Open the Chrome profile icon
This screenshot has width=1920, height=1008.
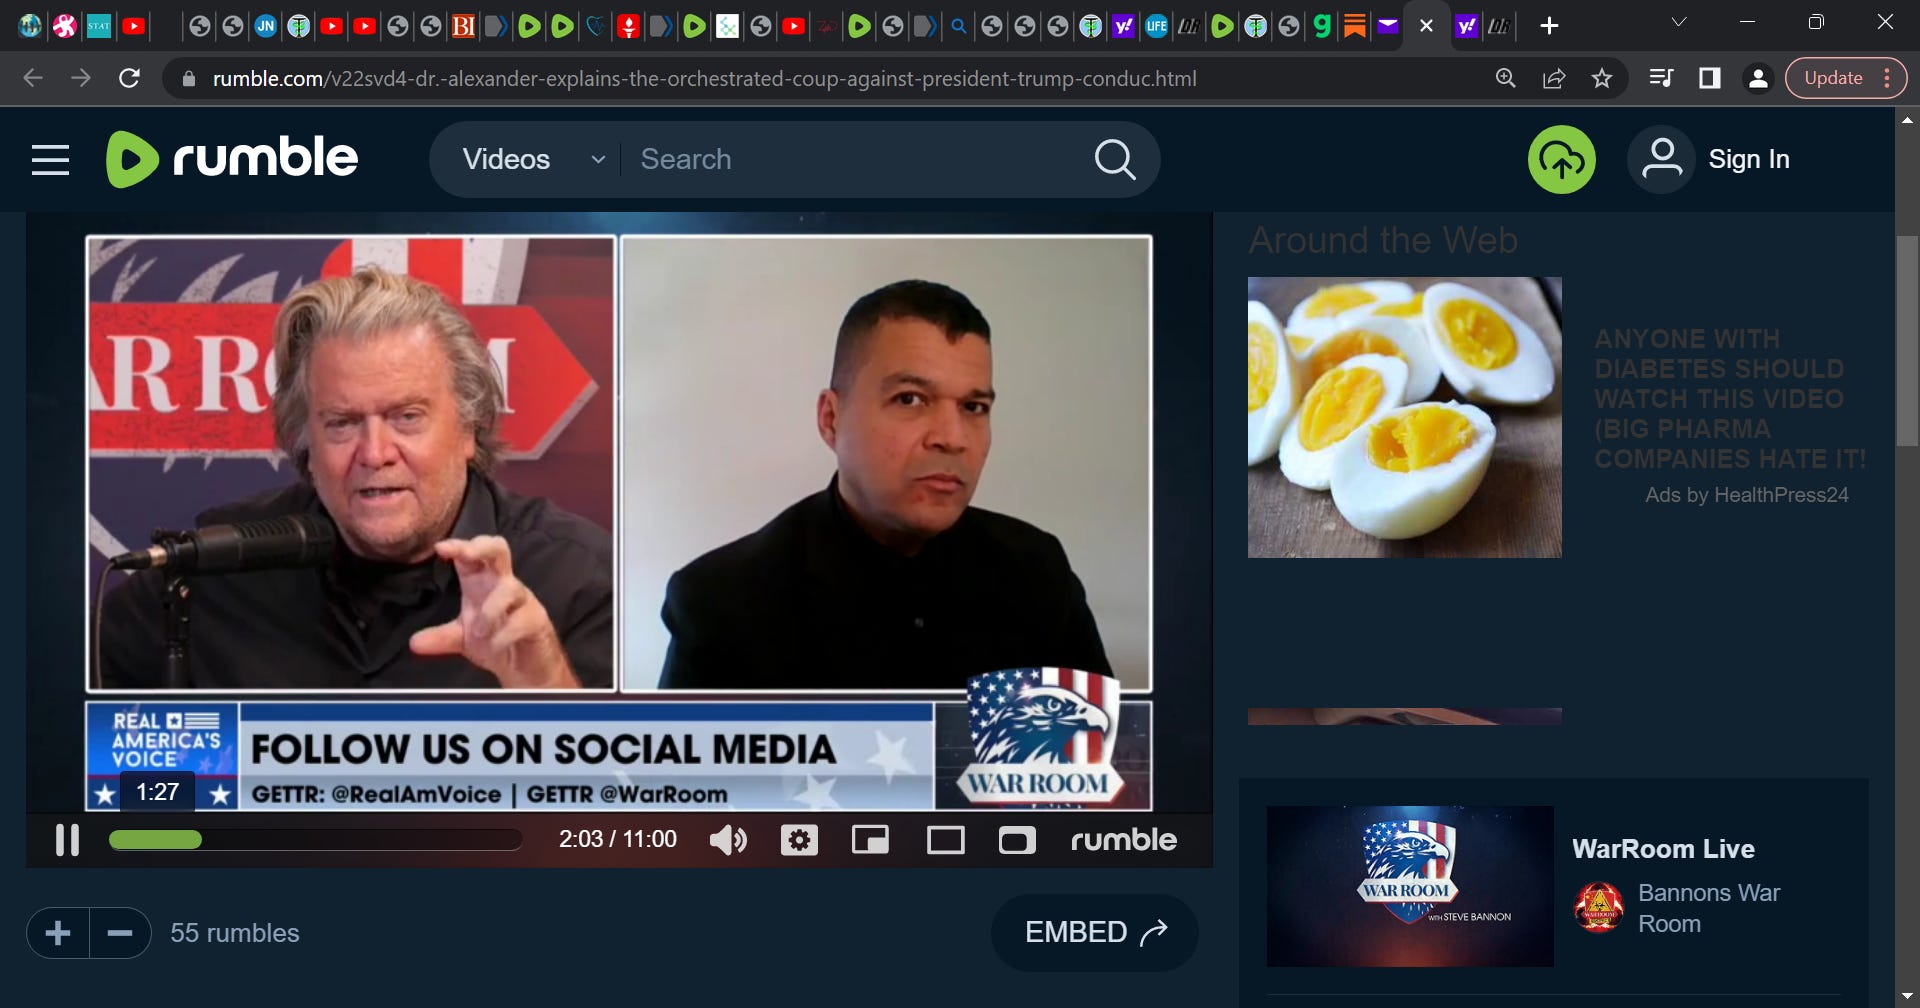(x=1757, y=78)
